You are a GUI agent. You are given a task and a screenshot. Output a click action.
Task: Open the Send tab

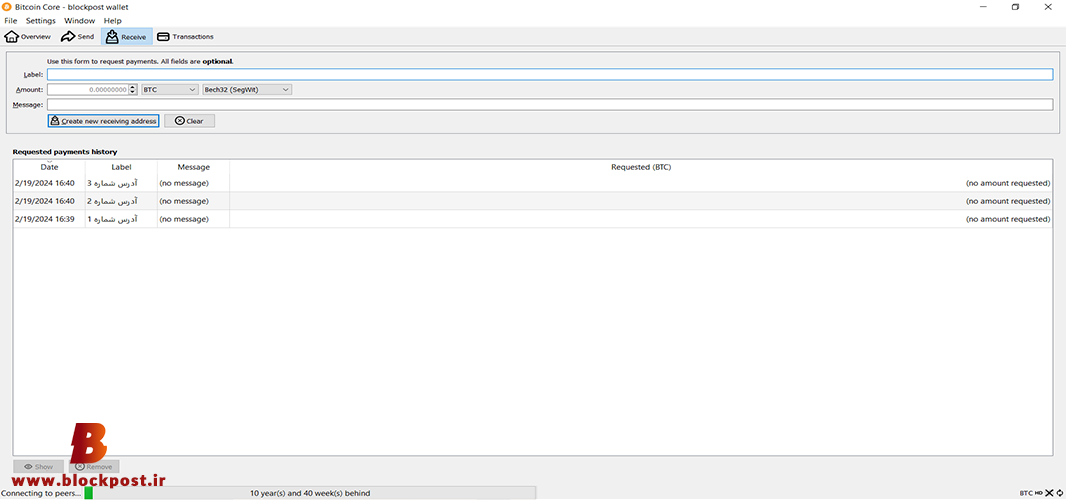[78, 37]
